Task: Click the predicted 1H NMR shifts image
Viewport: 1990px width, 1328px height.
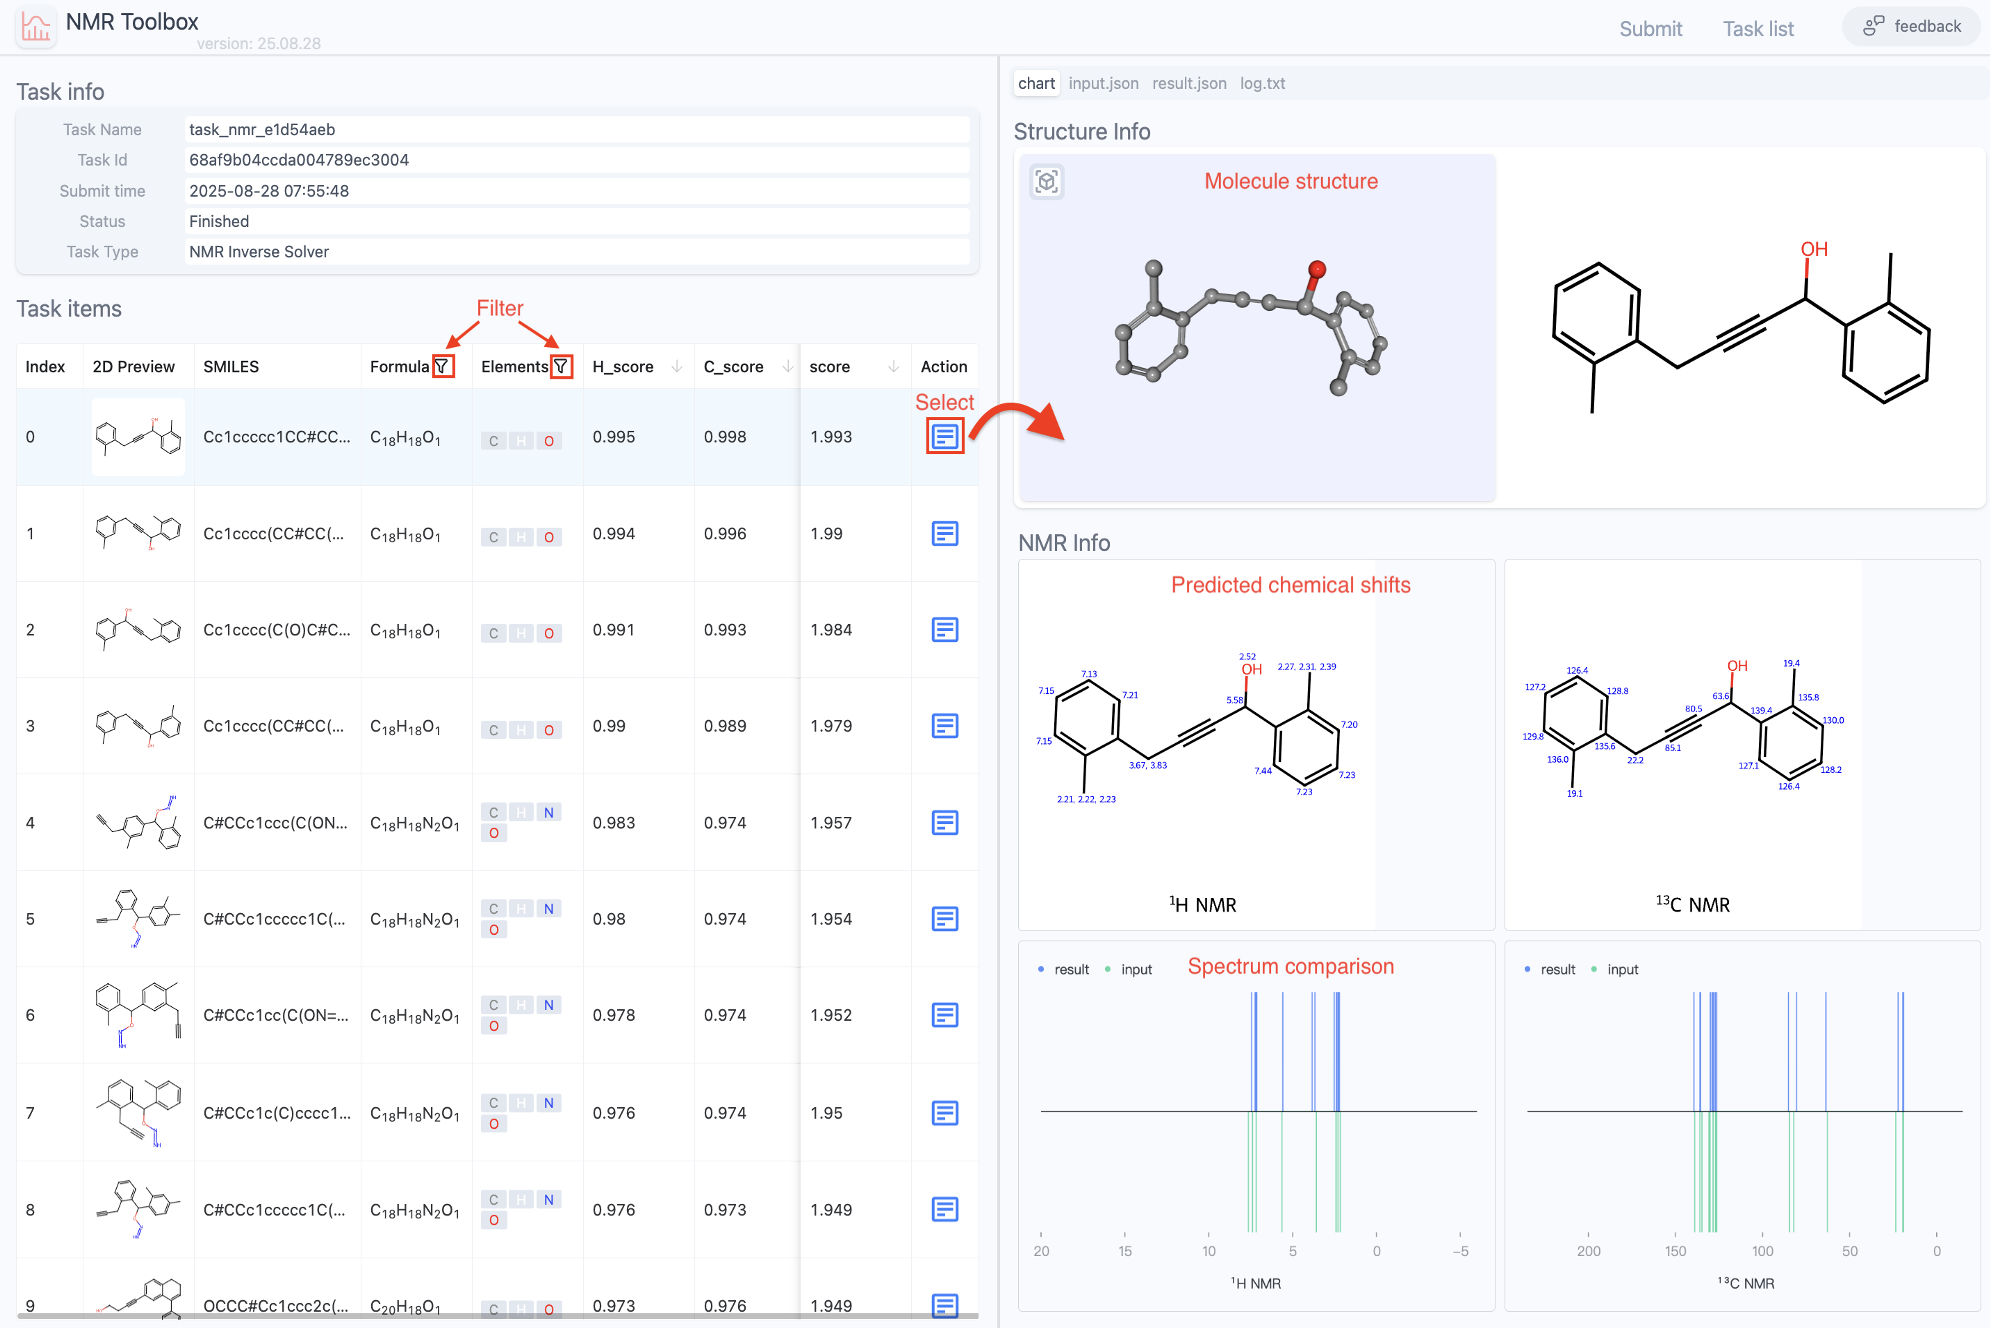Action: coord(1197,745)
